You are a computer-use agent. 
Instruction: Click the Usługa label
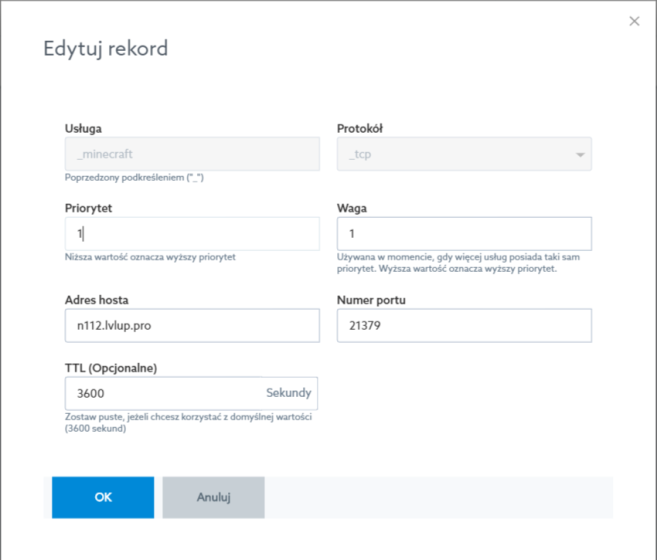point(83,128)
